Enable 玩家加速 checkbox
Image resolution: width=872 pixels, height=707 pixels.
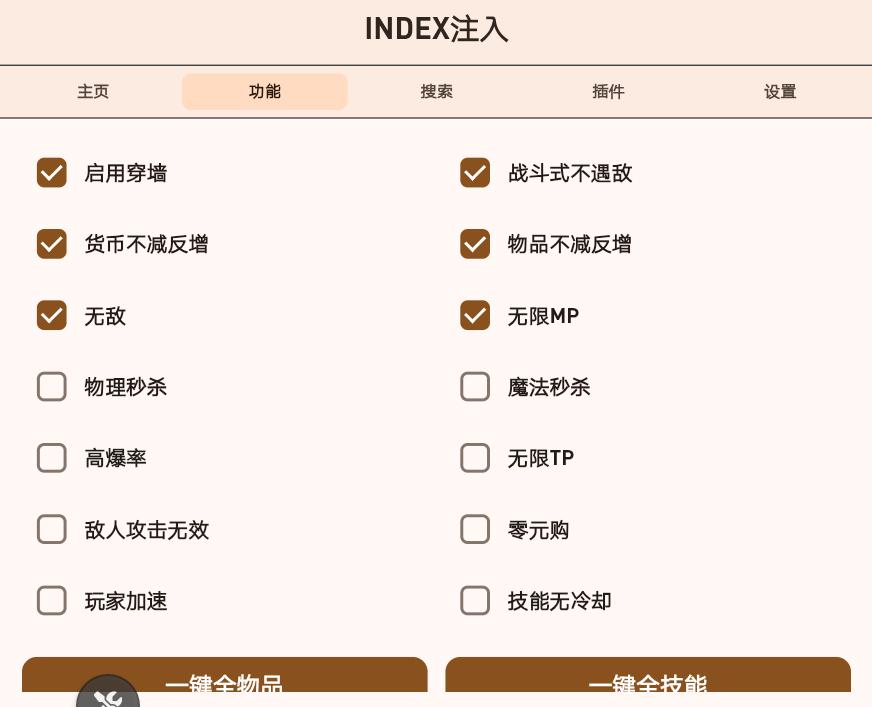(52, 601)
